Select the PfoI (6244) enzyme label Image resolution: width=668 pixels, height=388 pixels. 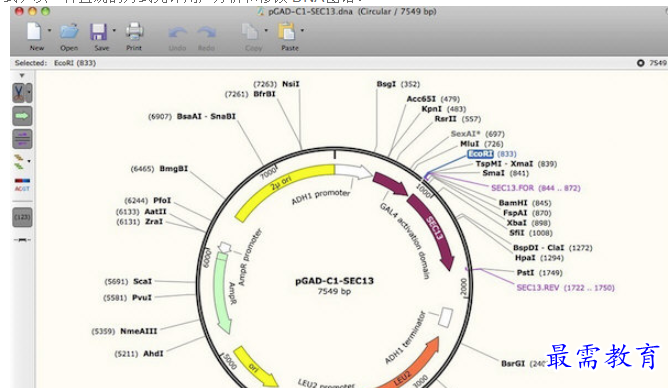147,200
